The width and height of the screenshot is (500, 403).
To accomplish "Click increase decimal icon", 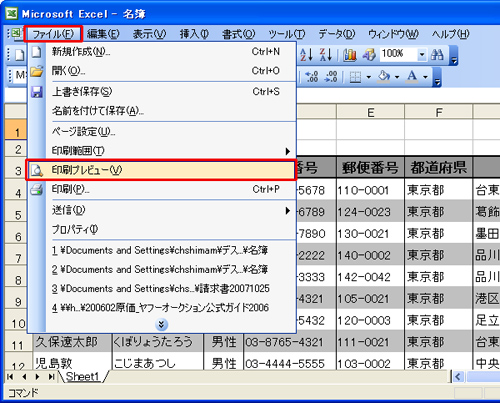I will coord(312,77).
